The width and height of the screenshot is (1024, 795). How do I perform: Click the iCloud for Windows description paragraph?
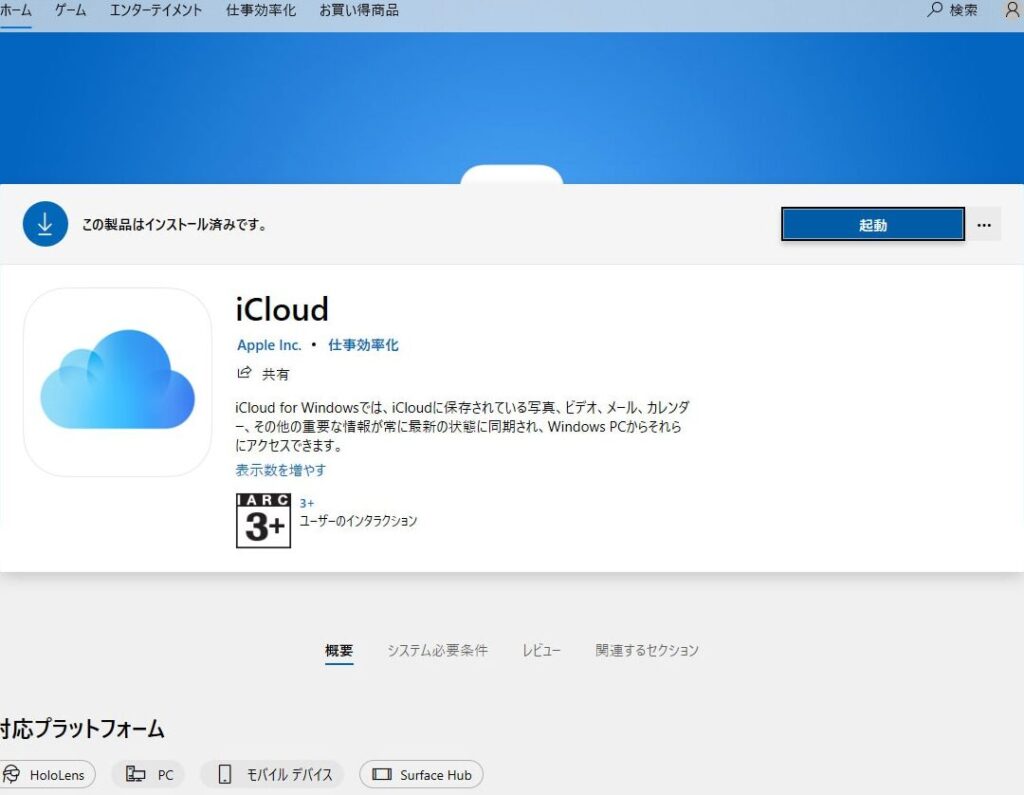[462, 427]
